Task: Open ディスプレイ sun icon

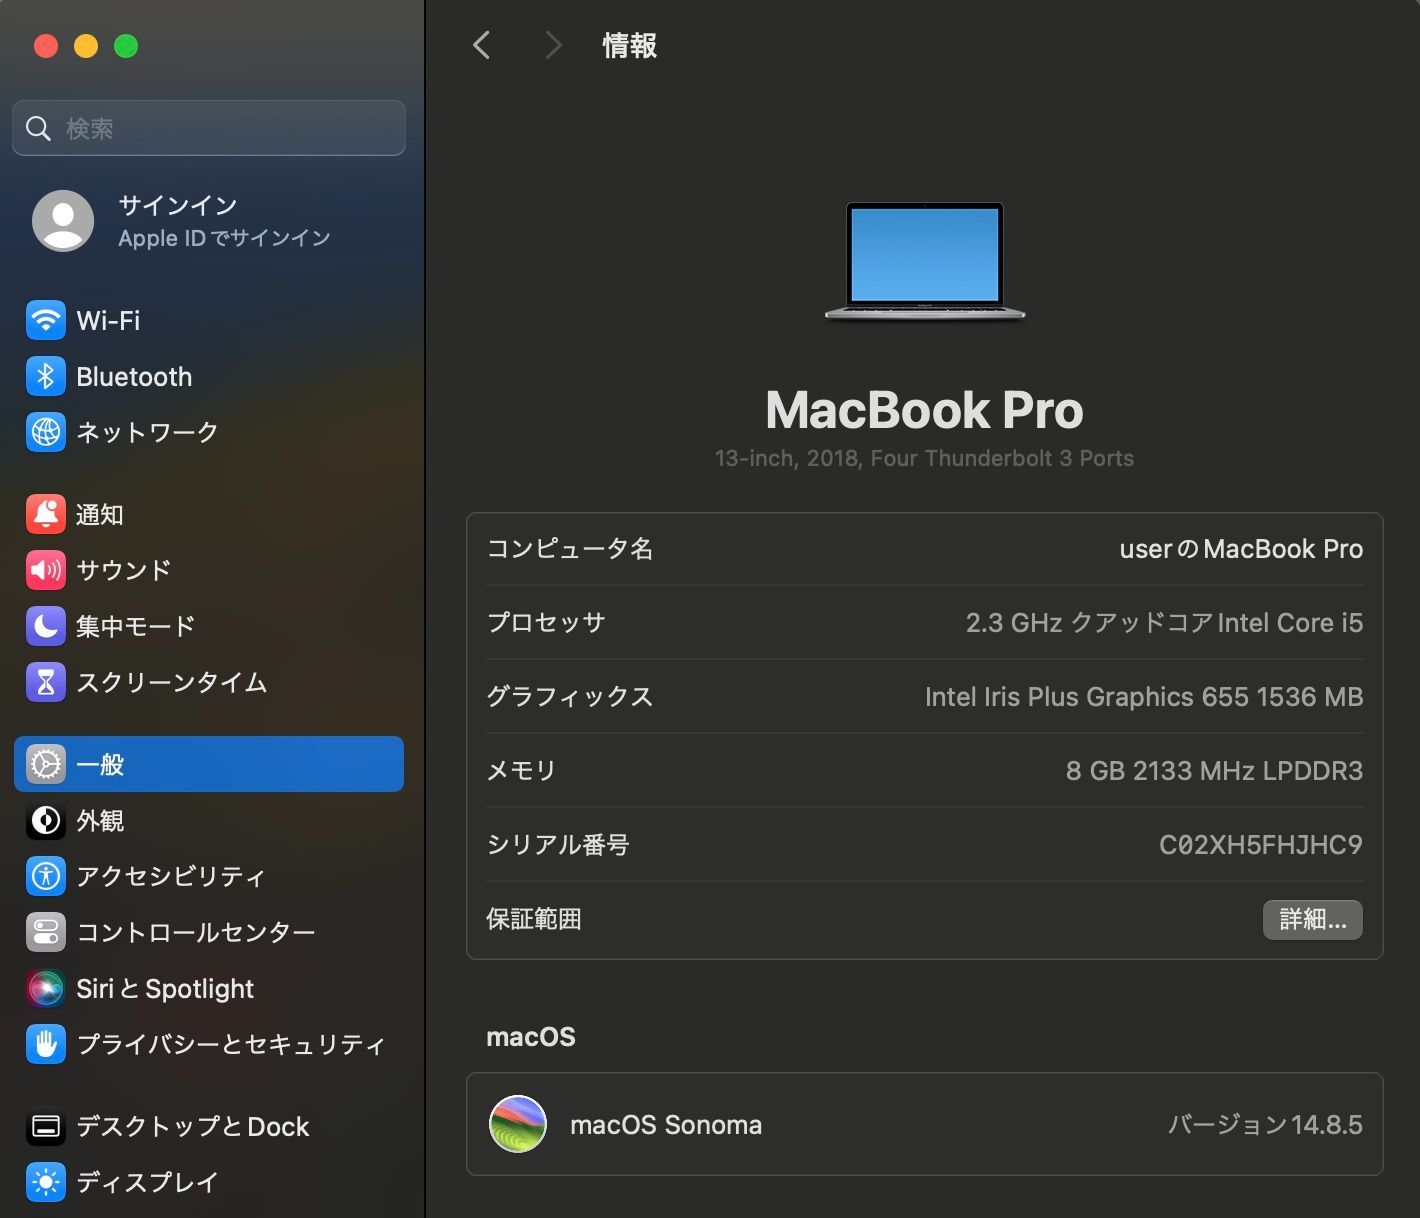Action: [46, 1182]
